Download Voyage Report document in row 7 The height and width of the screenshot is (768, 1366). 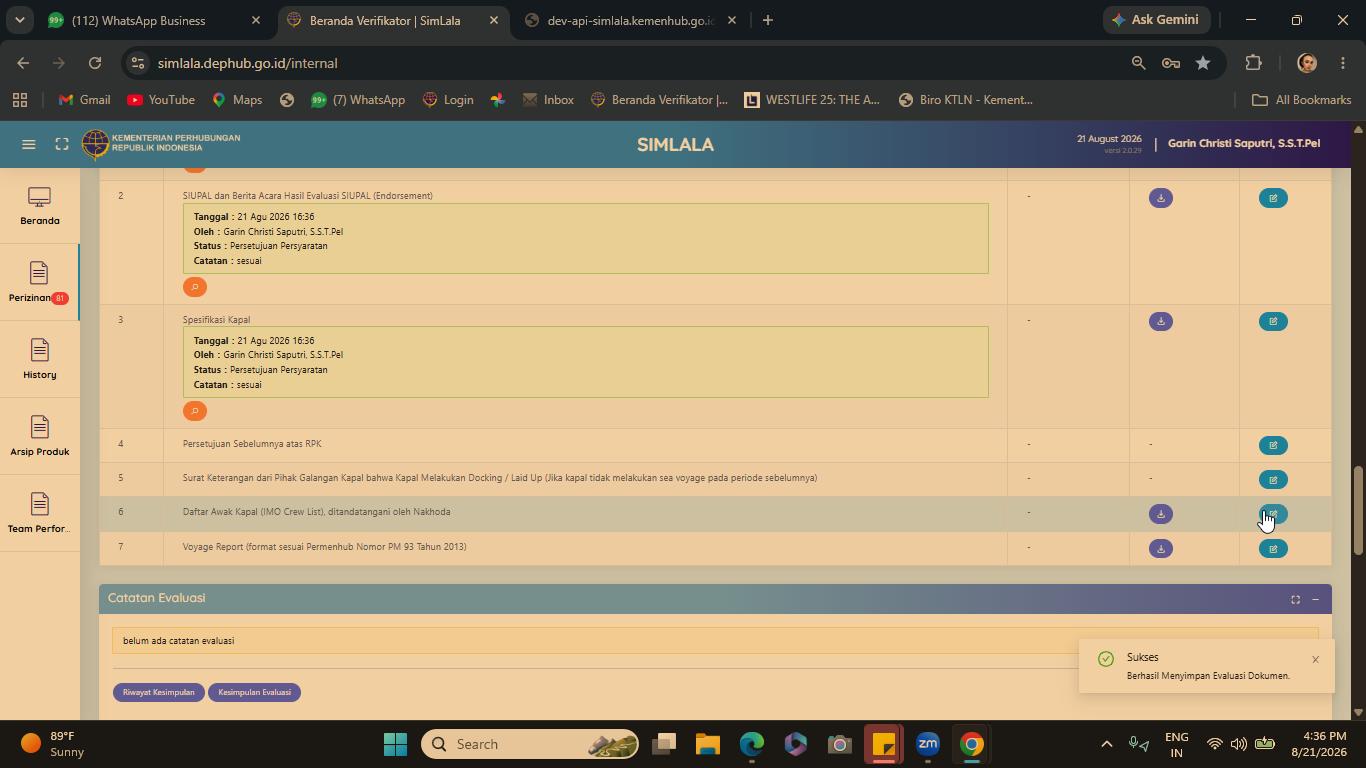(1160, 549)
